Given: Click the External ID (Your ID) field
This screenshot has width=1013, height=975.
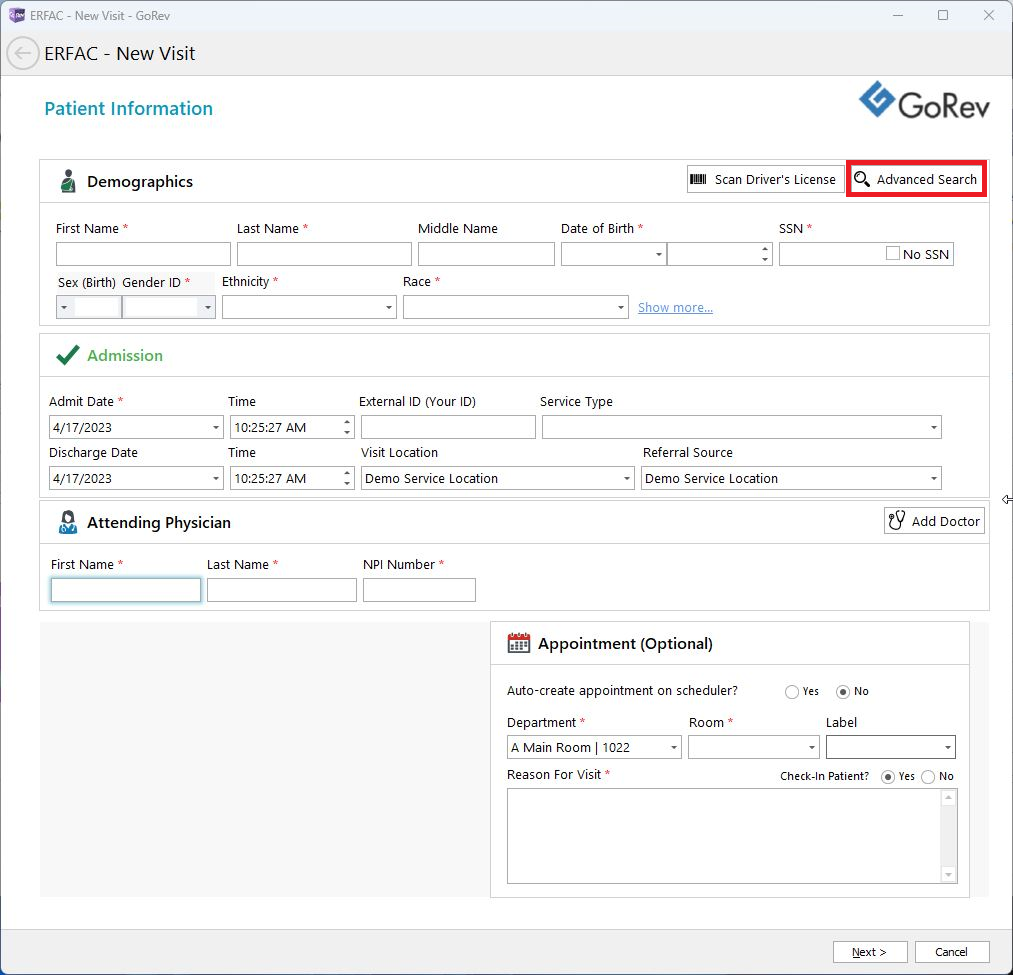Looking at the screenshot, I should (x=448, y=427).
